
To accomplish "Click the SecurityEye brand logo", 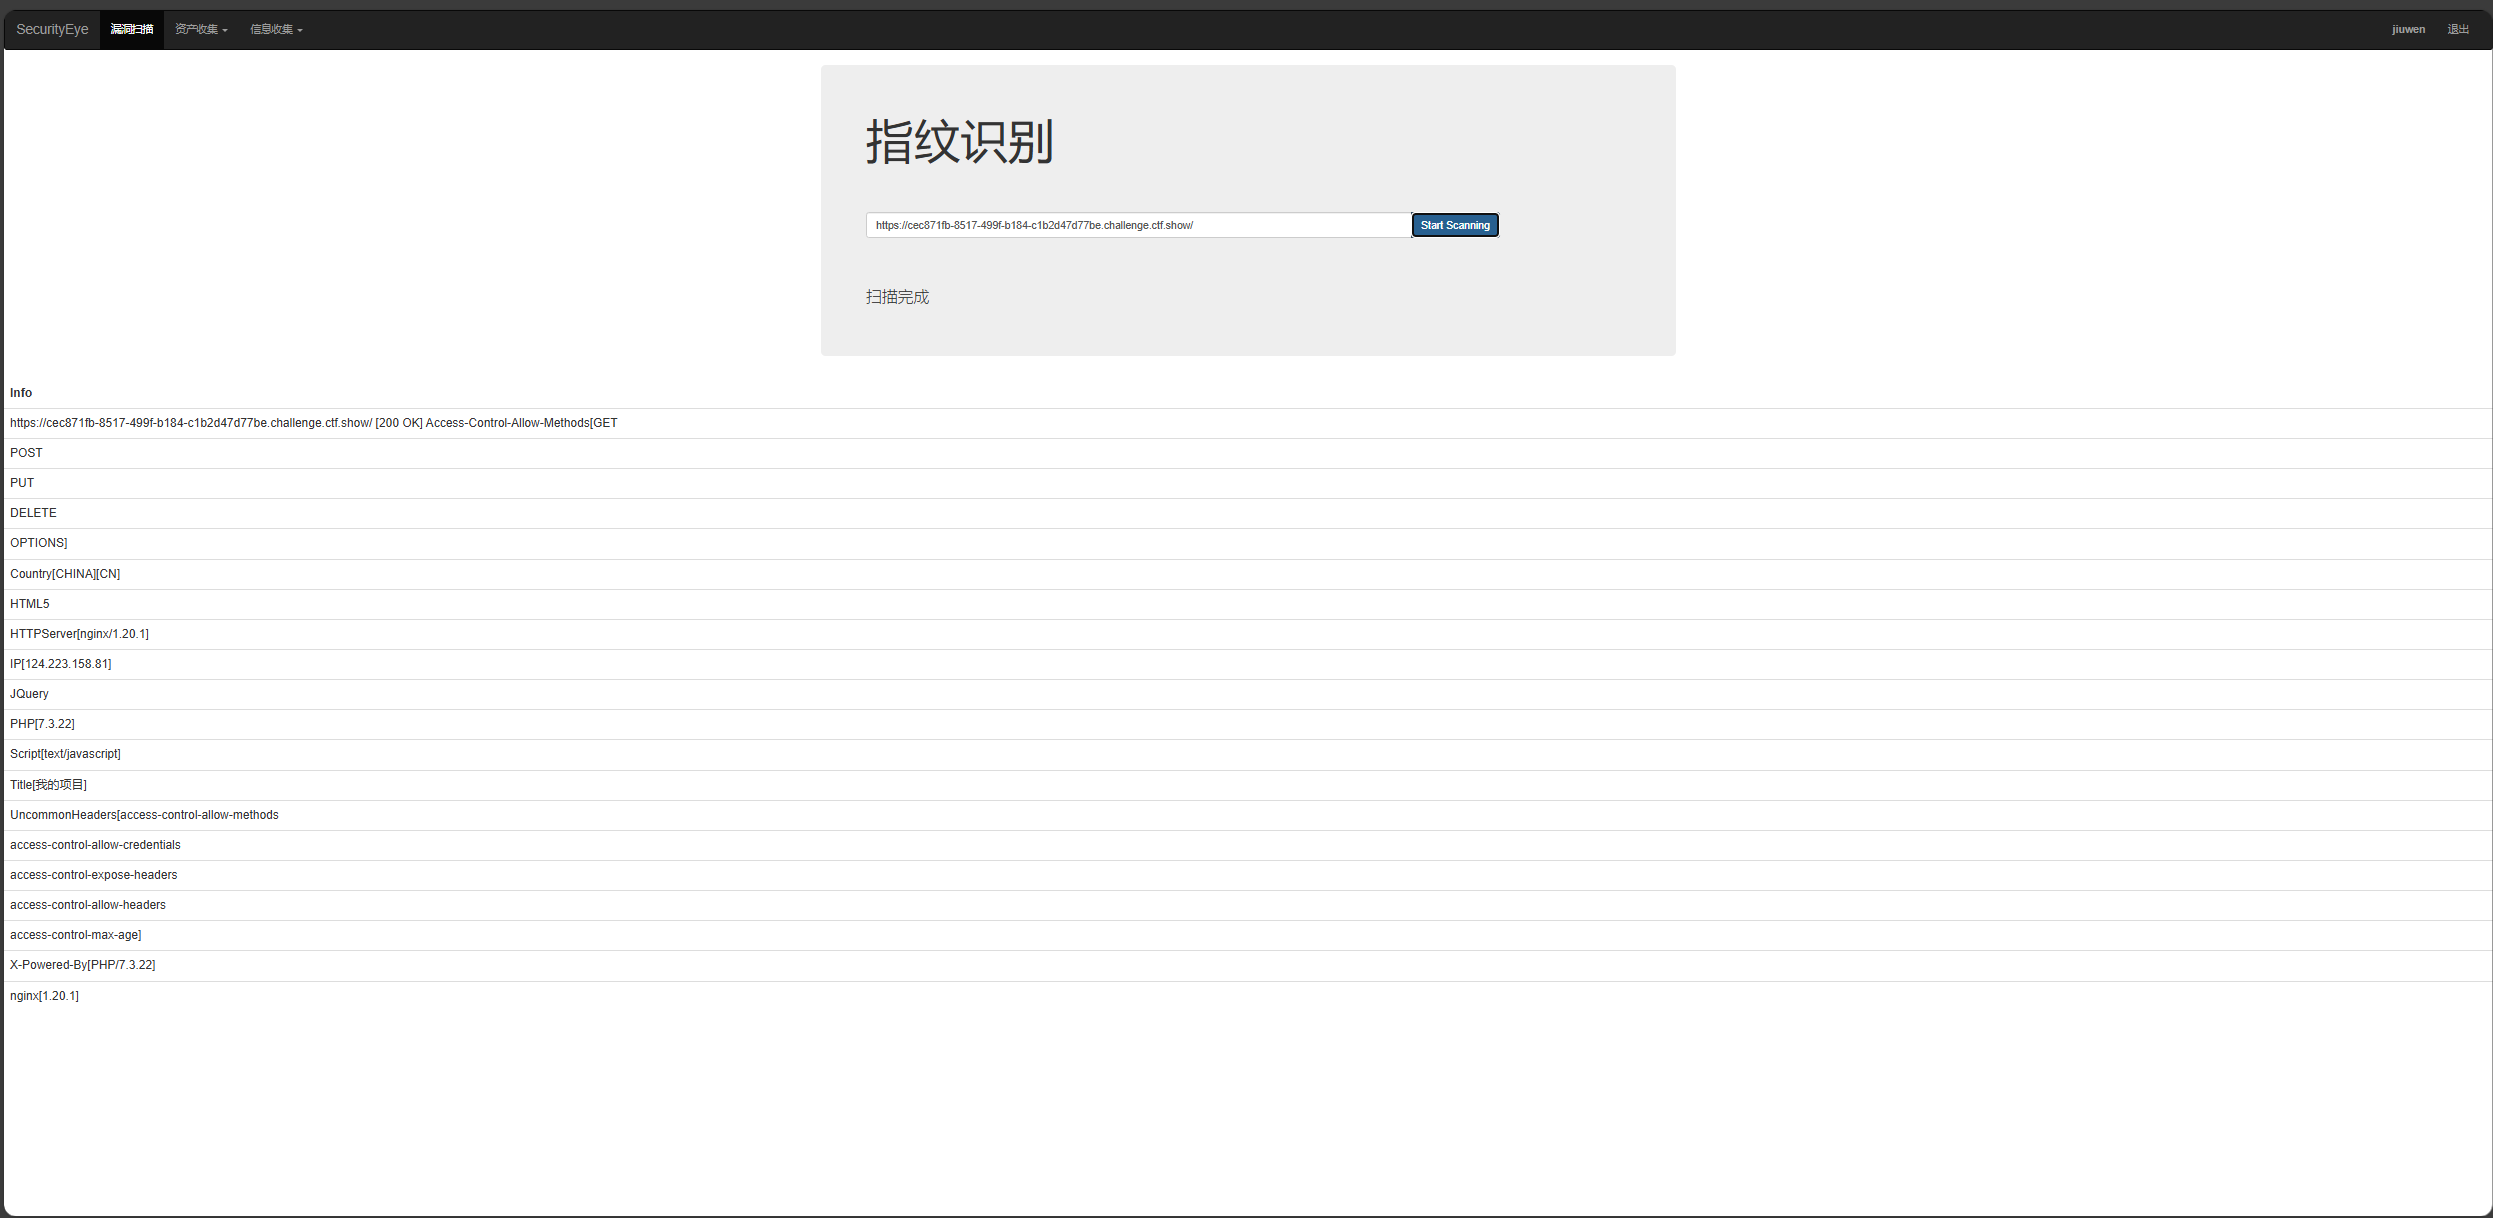I will coord(52,29).
